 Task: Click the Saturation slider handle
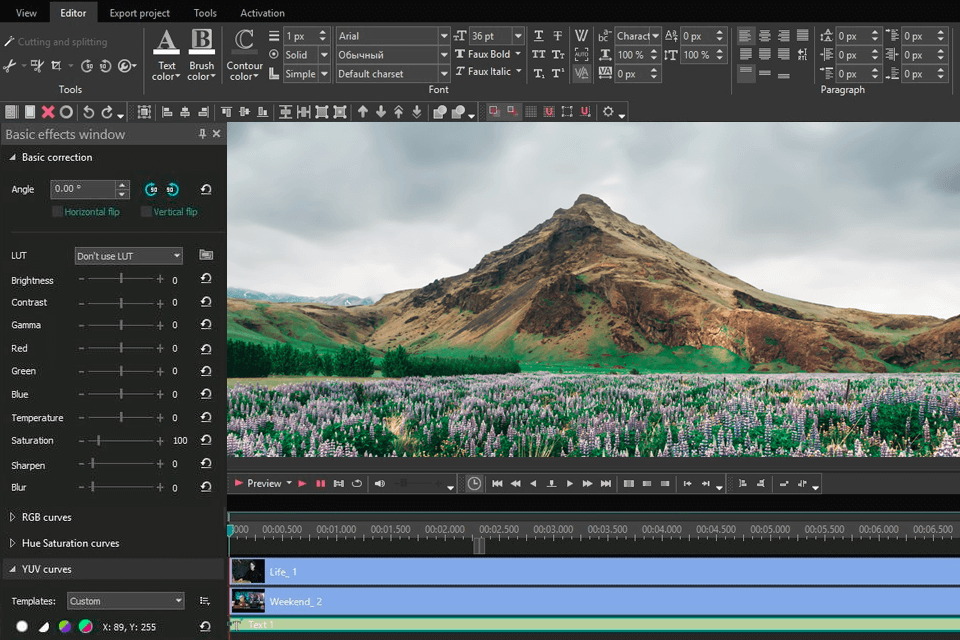point(98,441)
